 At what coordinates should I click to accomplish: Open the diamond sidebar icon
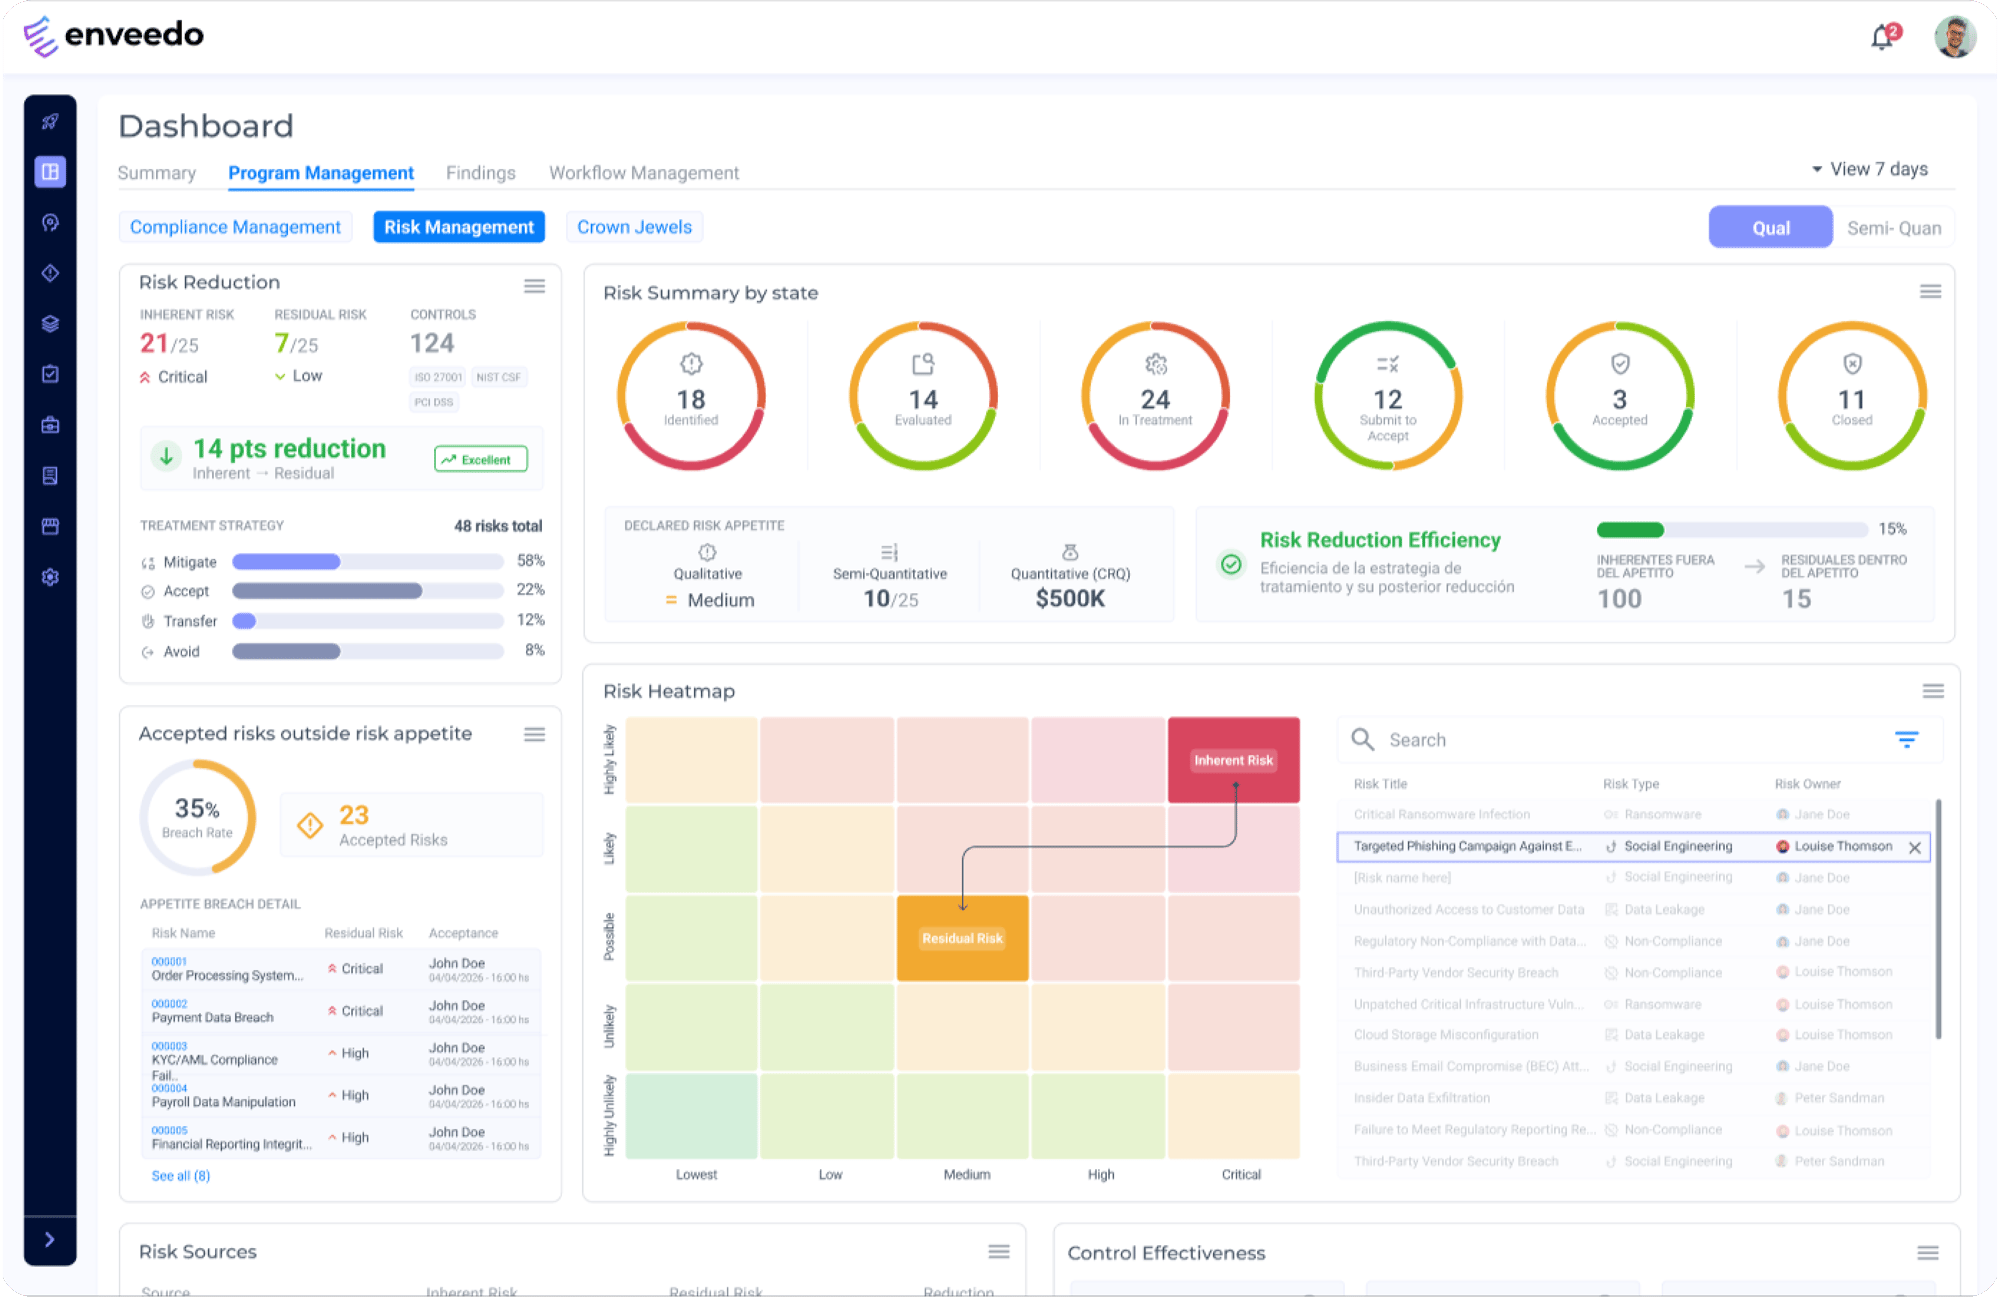[50, 273]
